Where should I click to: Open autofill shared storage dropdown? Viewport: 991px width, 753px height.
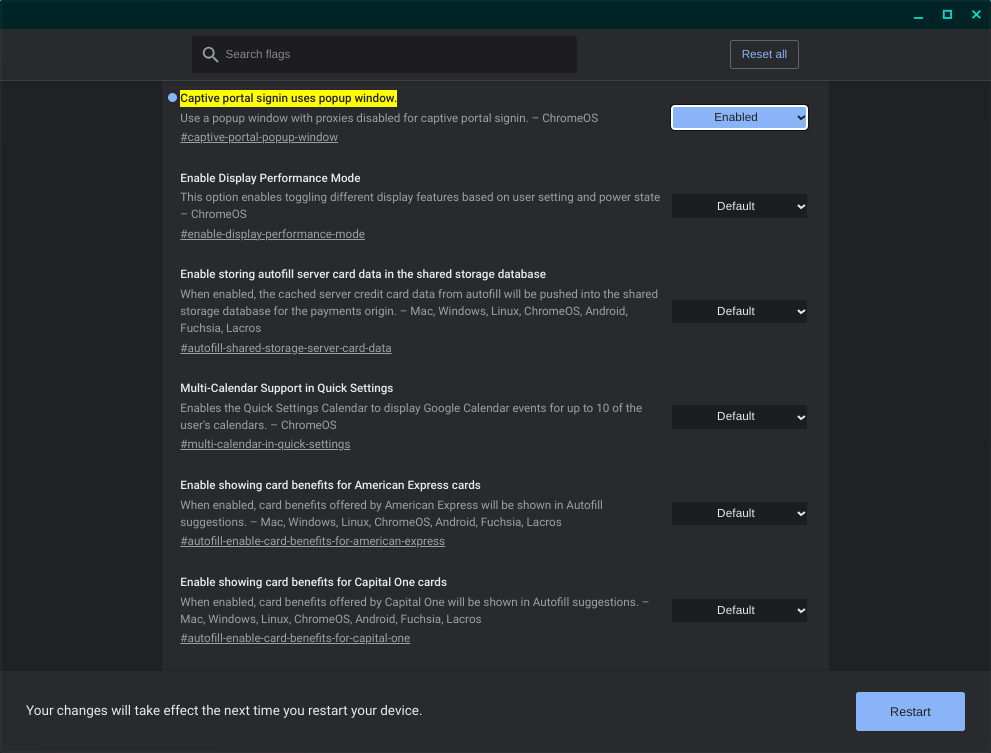pos(739,311)
